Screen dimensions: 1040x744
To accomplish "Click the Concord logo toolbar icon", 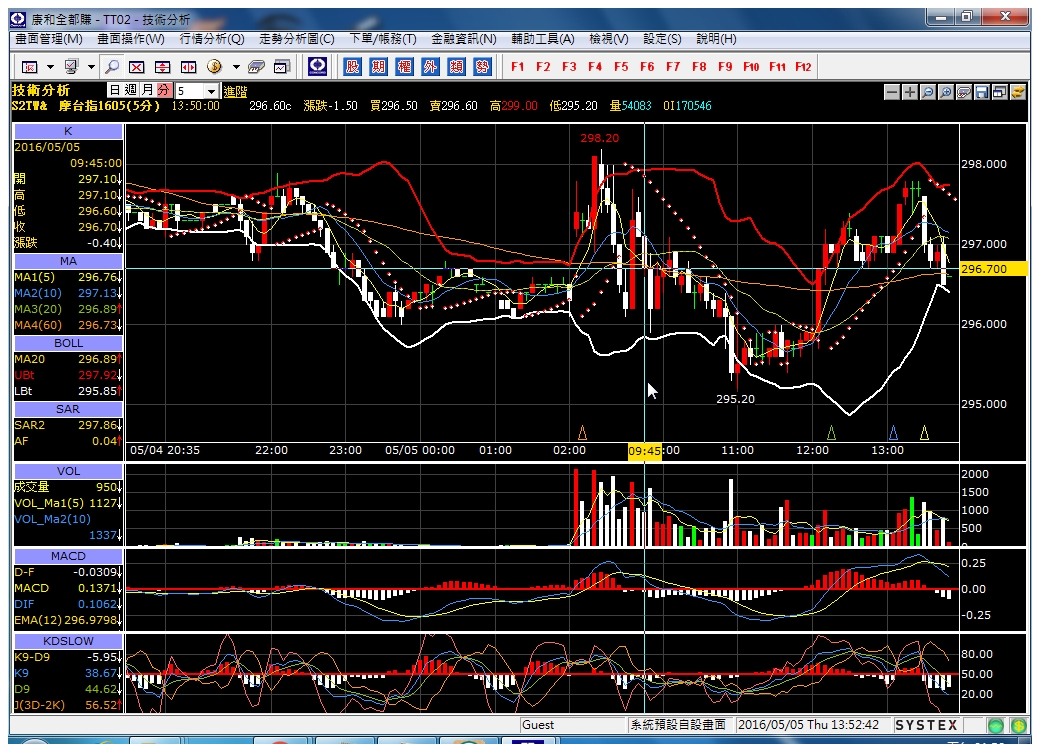I will point(318,66).
